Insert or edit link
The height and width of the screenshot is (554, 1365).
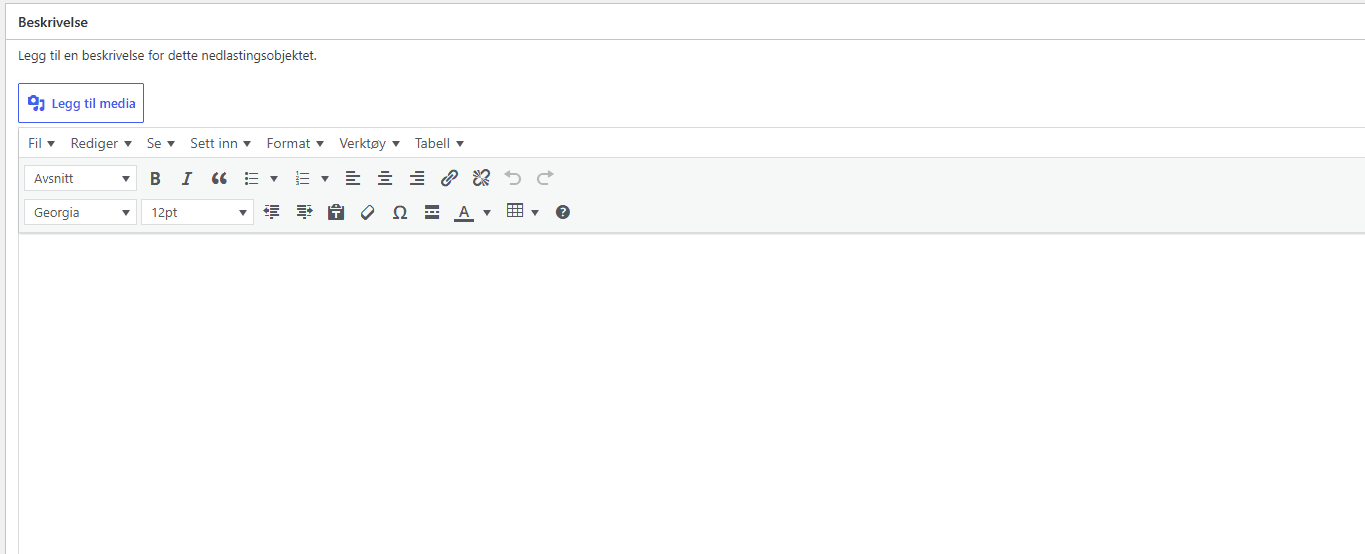449,178
